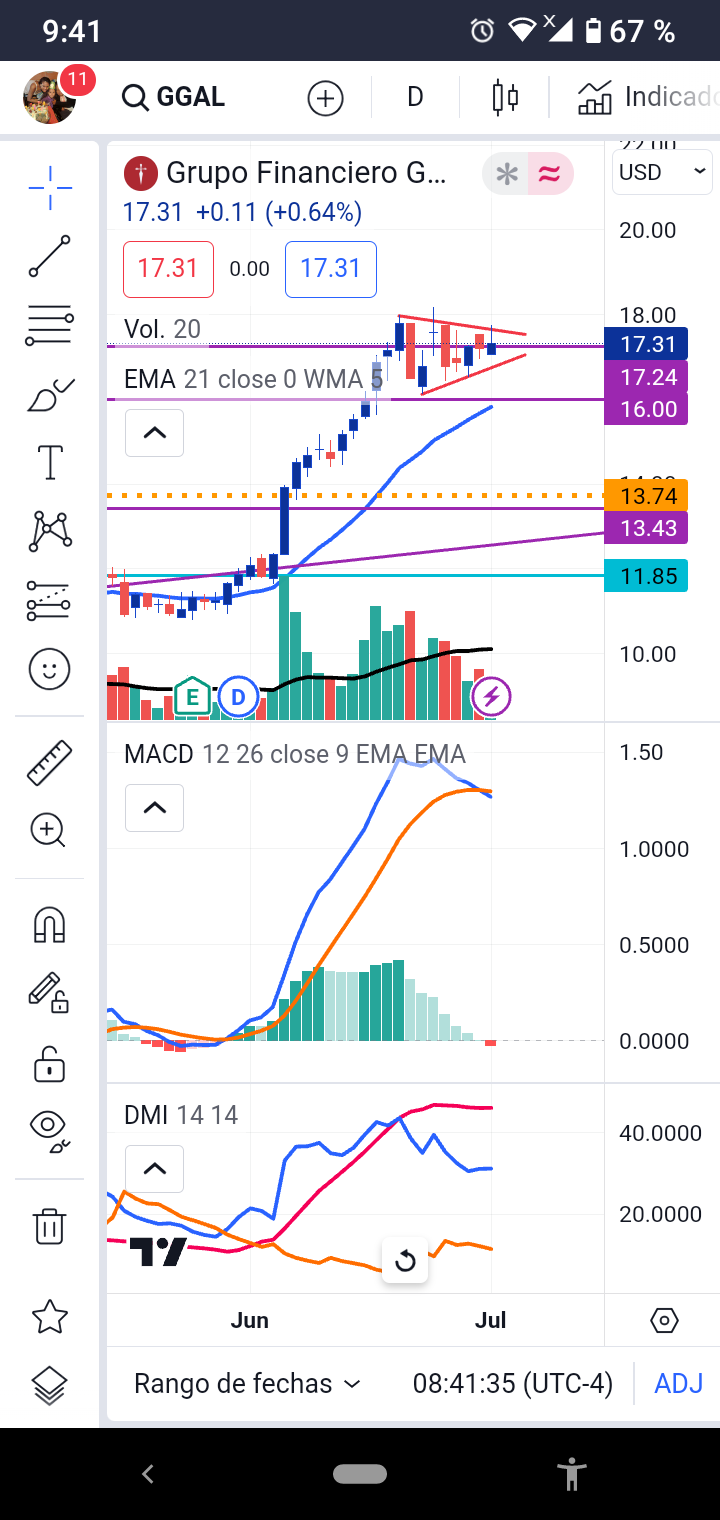Image resolution: width=720 pixels, height=1520 pixels.
Task: Select the EMA 21 close indicator title
Action: (x=253, y=379)
